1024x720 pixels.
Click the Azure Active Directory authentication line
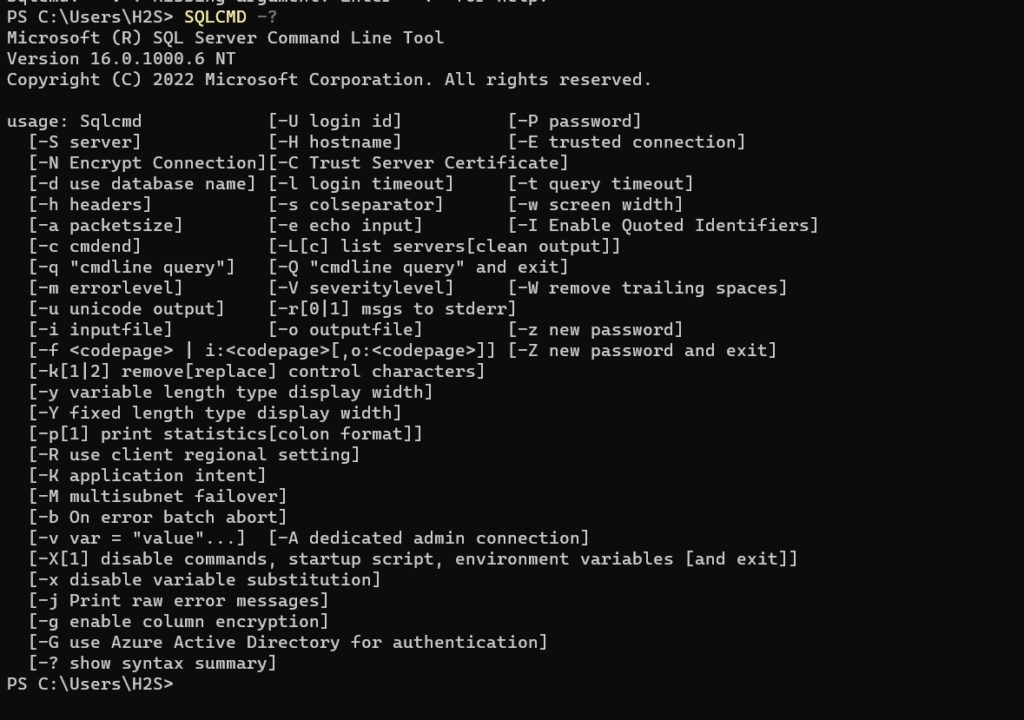click(288, 642)
